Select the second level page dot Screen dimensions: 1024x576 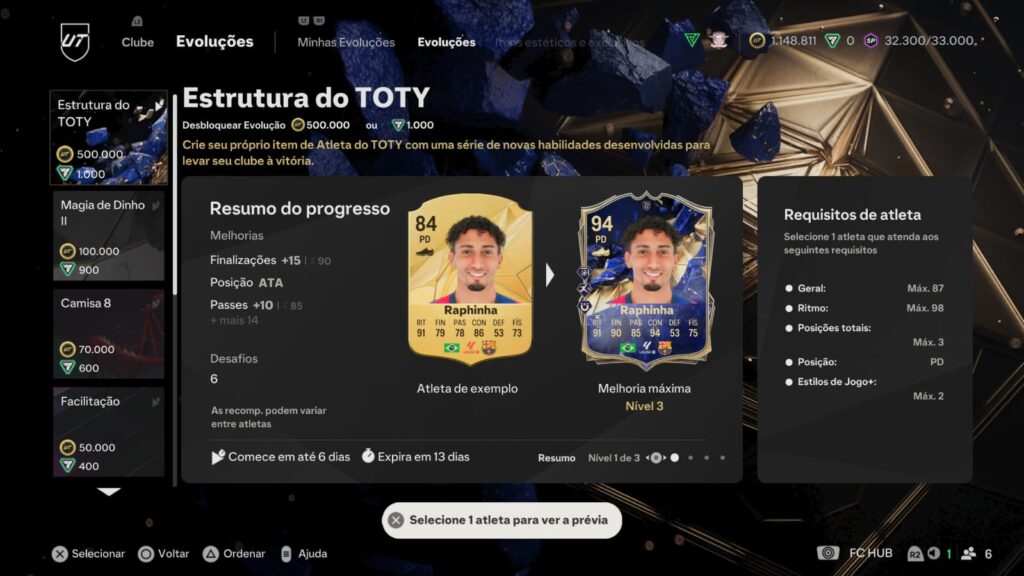click(690, 458)
